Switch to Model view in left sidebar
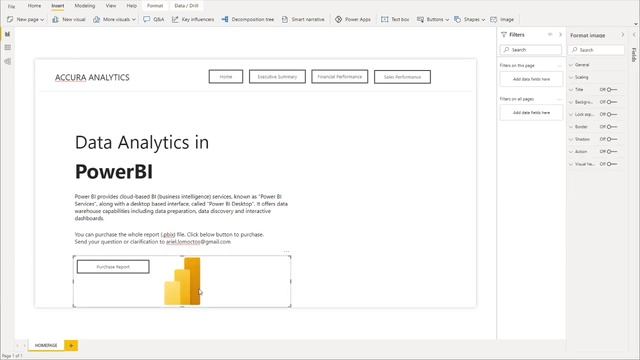Viewport: 640px width, 360px height. pos(7,62)
